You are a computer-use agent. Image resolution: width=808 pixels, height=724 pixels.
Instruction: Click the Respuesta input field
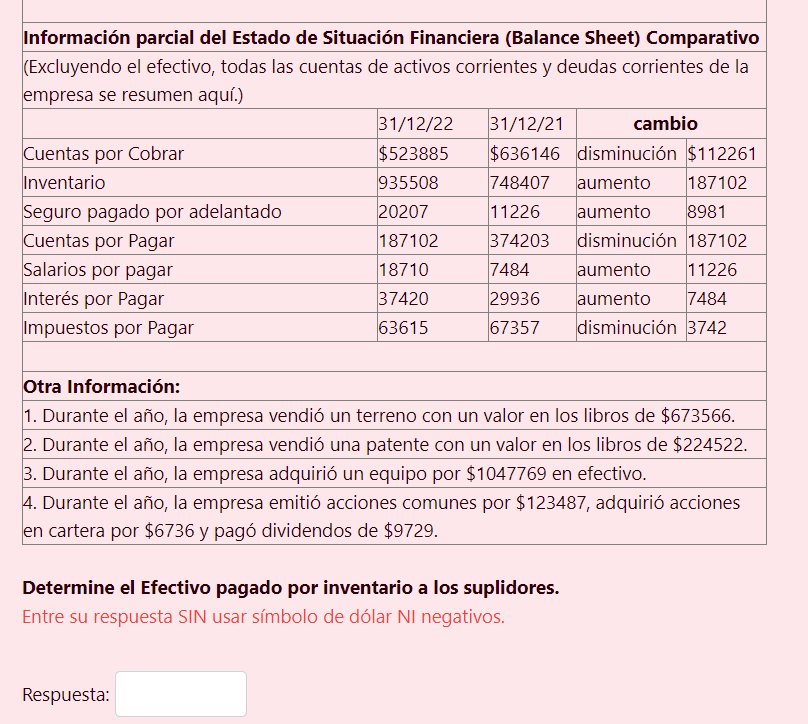click(180, 693)
